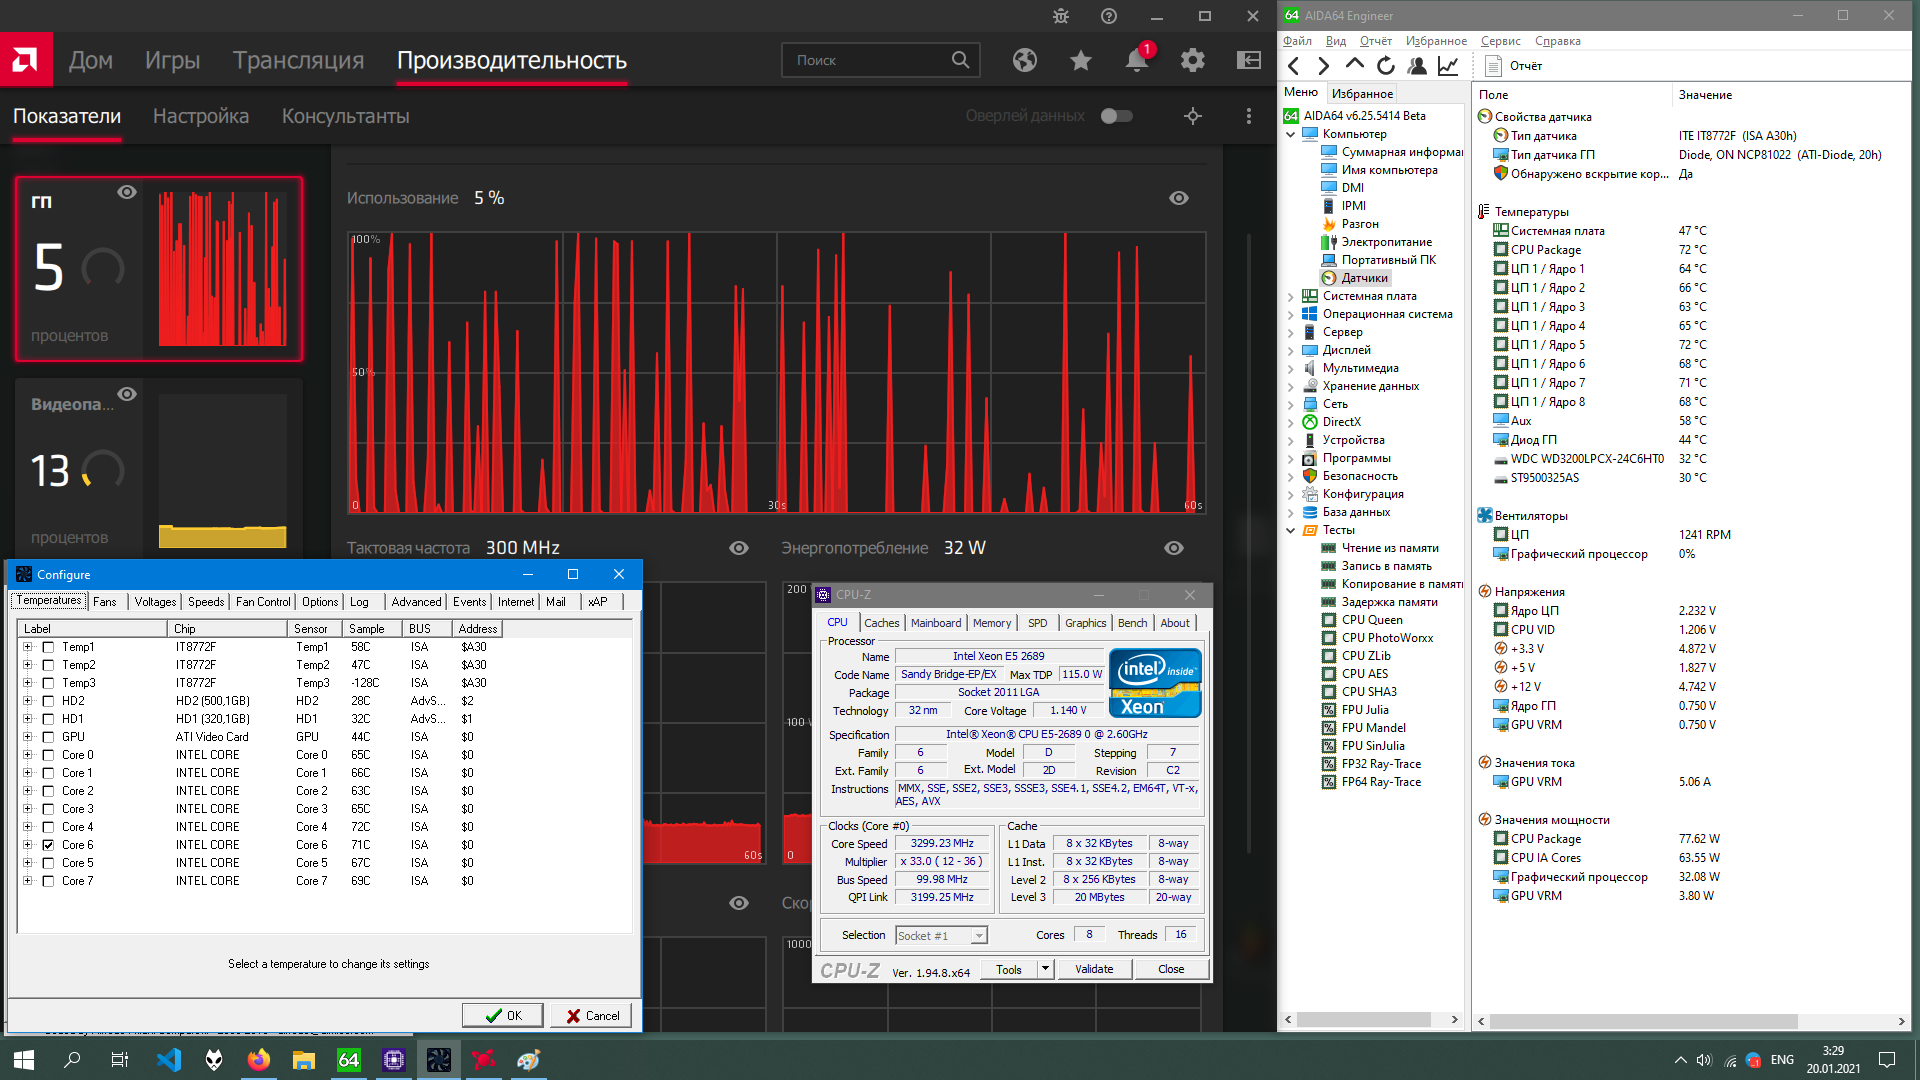Click AIDA64 back navigation arrow

click(x=1294, y=66)
